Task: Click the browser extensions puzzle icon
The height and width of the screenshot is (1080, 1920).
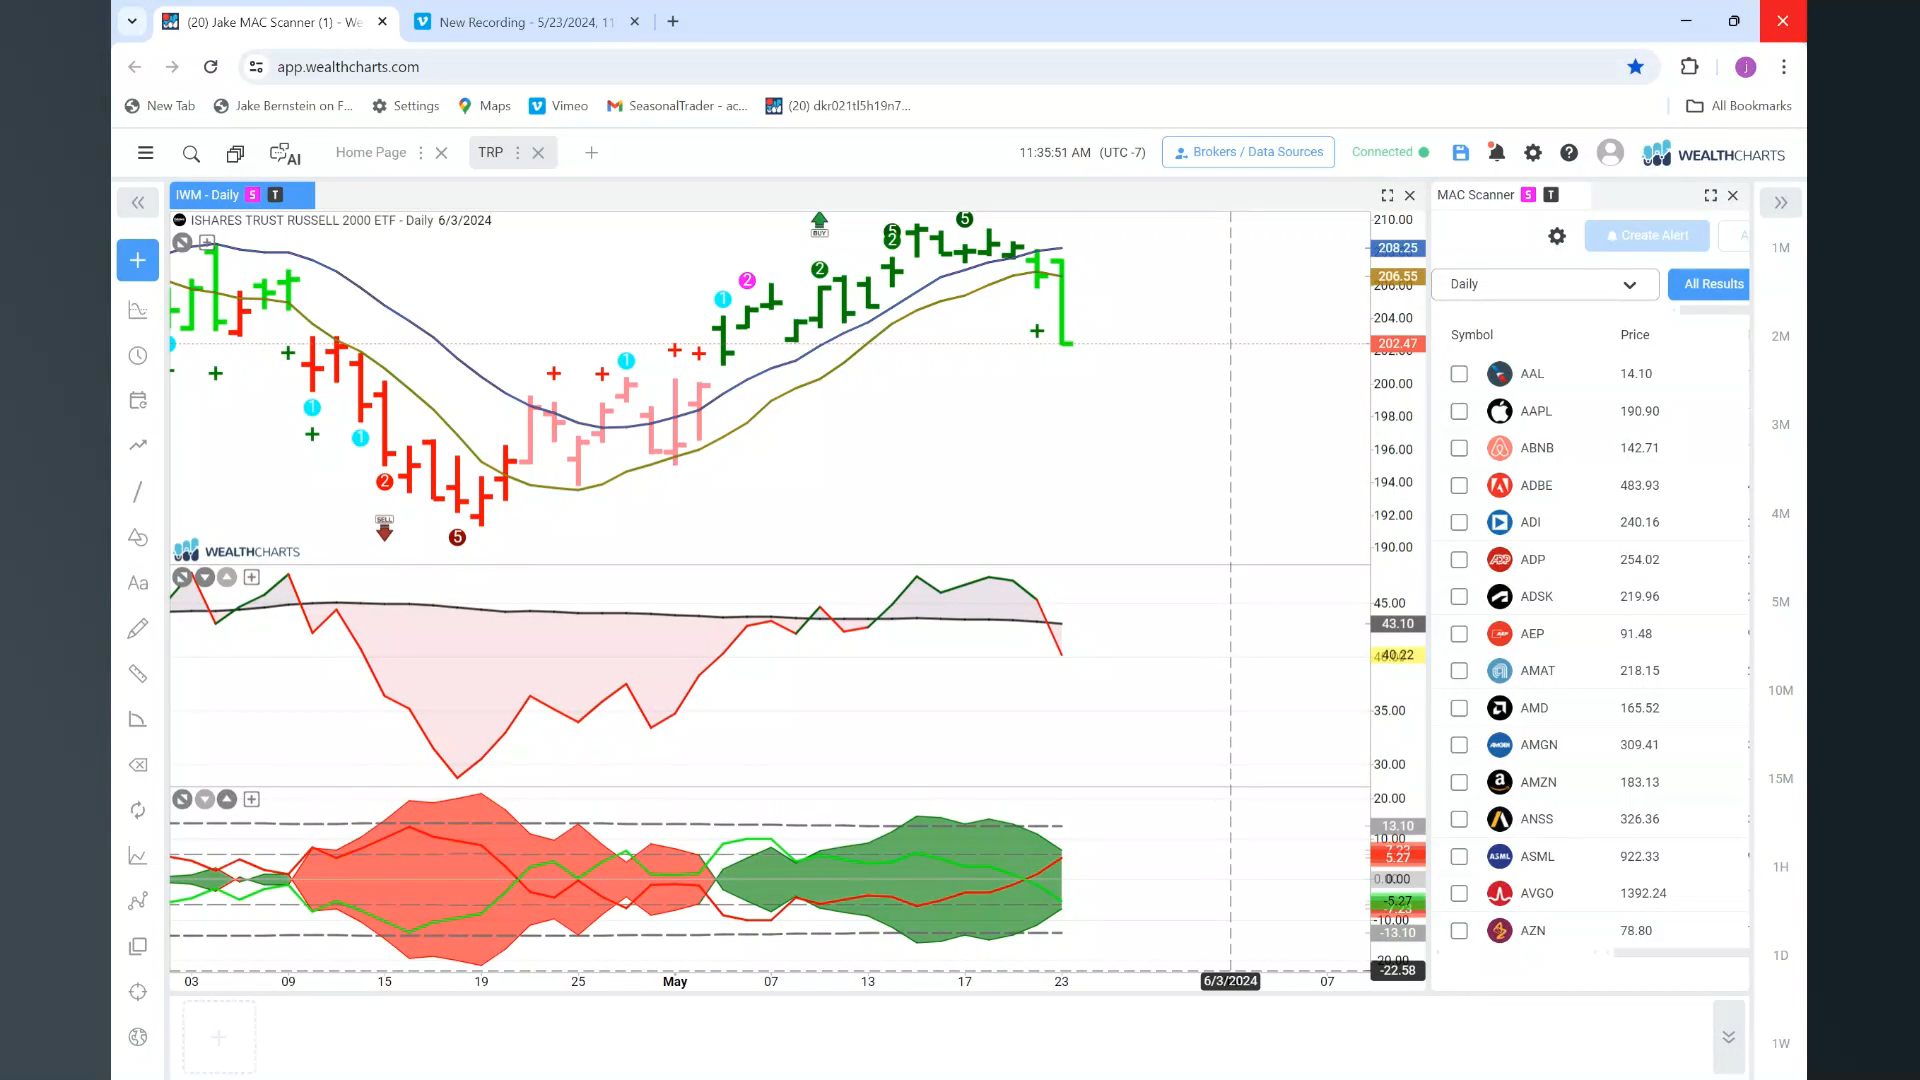Action: 1689,67
